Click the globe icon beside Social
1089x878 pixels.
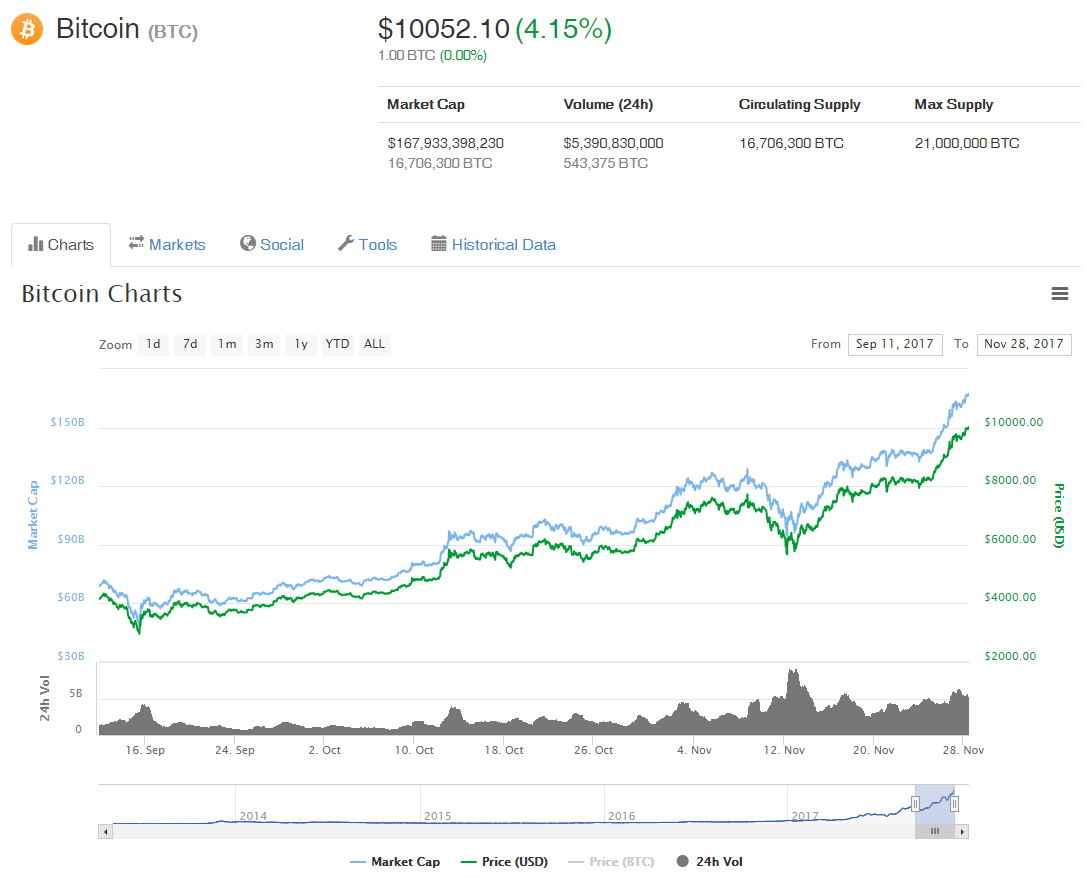tap(248, 243)
